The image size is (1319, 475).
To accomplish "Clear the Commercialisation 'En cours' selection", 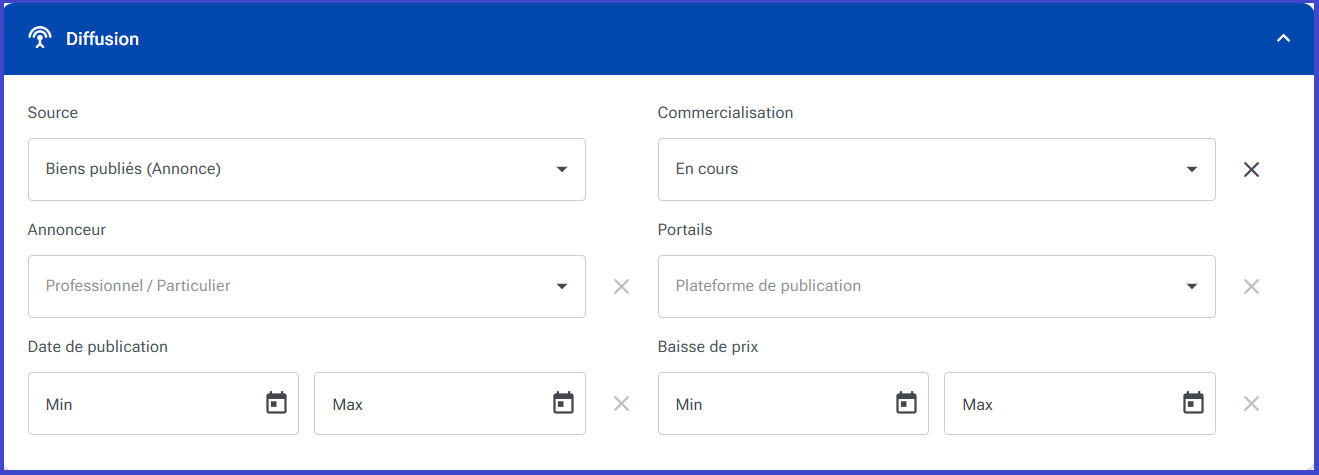I will pos(1251,169).
